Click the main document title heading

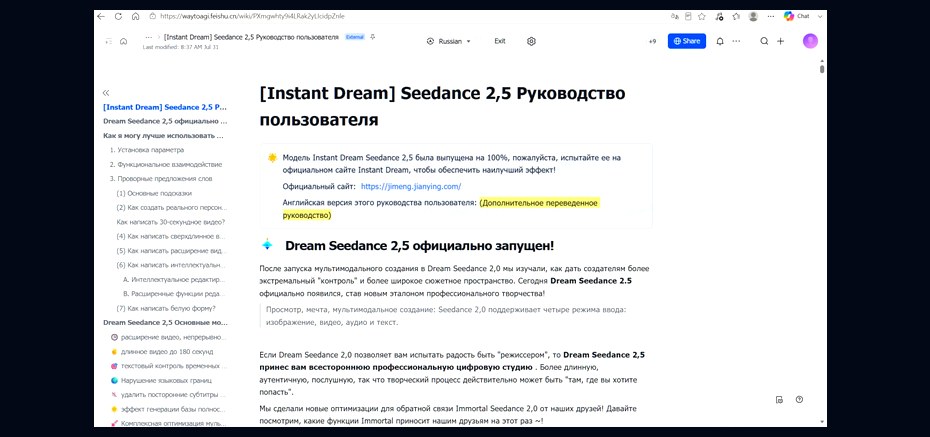(x=442, y=107)
